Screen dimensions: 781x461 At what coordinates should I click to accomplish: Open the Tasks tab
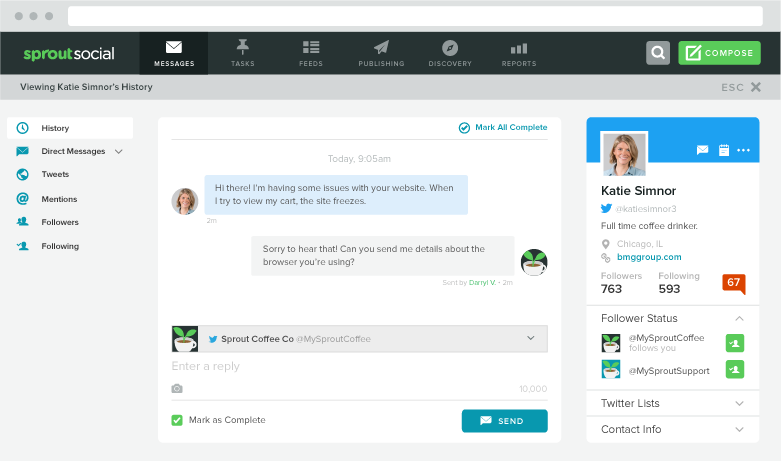[243, 53]
